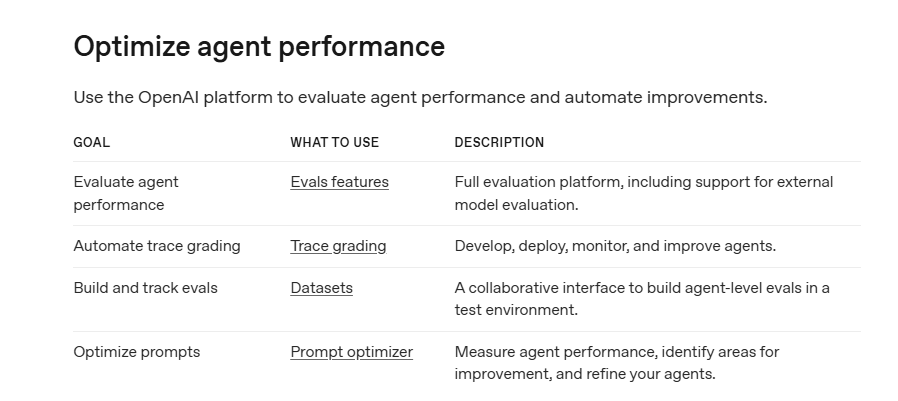Open the Datasets link
The image size is (898, 401).
coord(321,288)
